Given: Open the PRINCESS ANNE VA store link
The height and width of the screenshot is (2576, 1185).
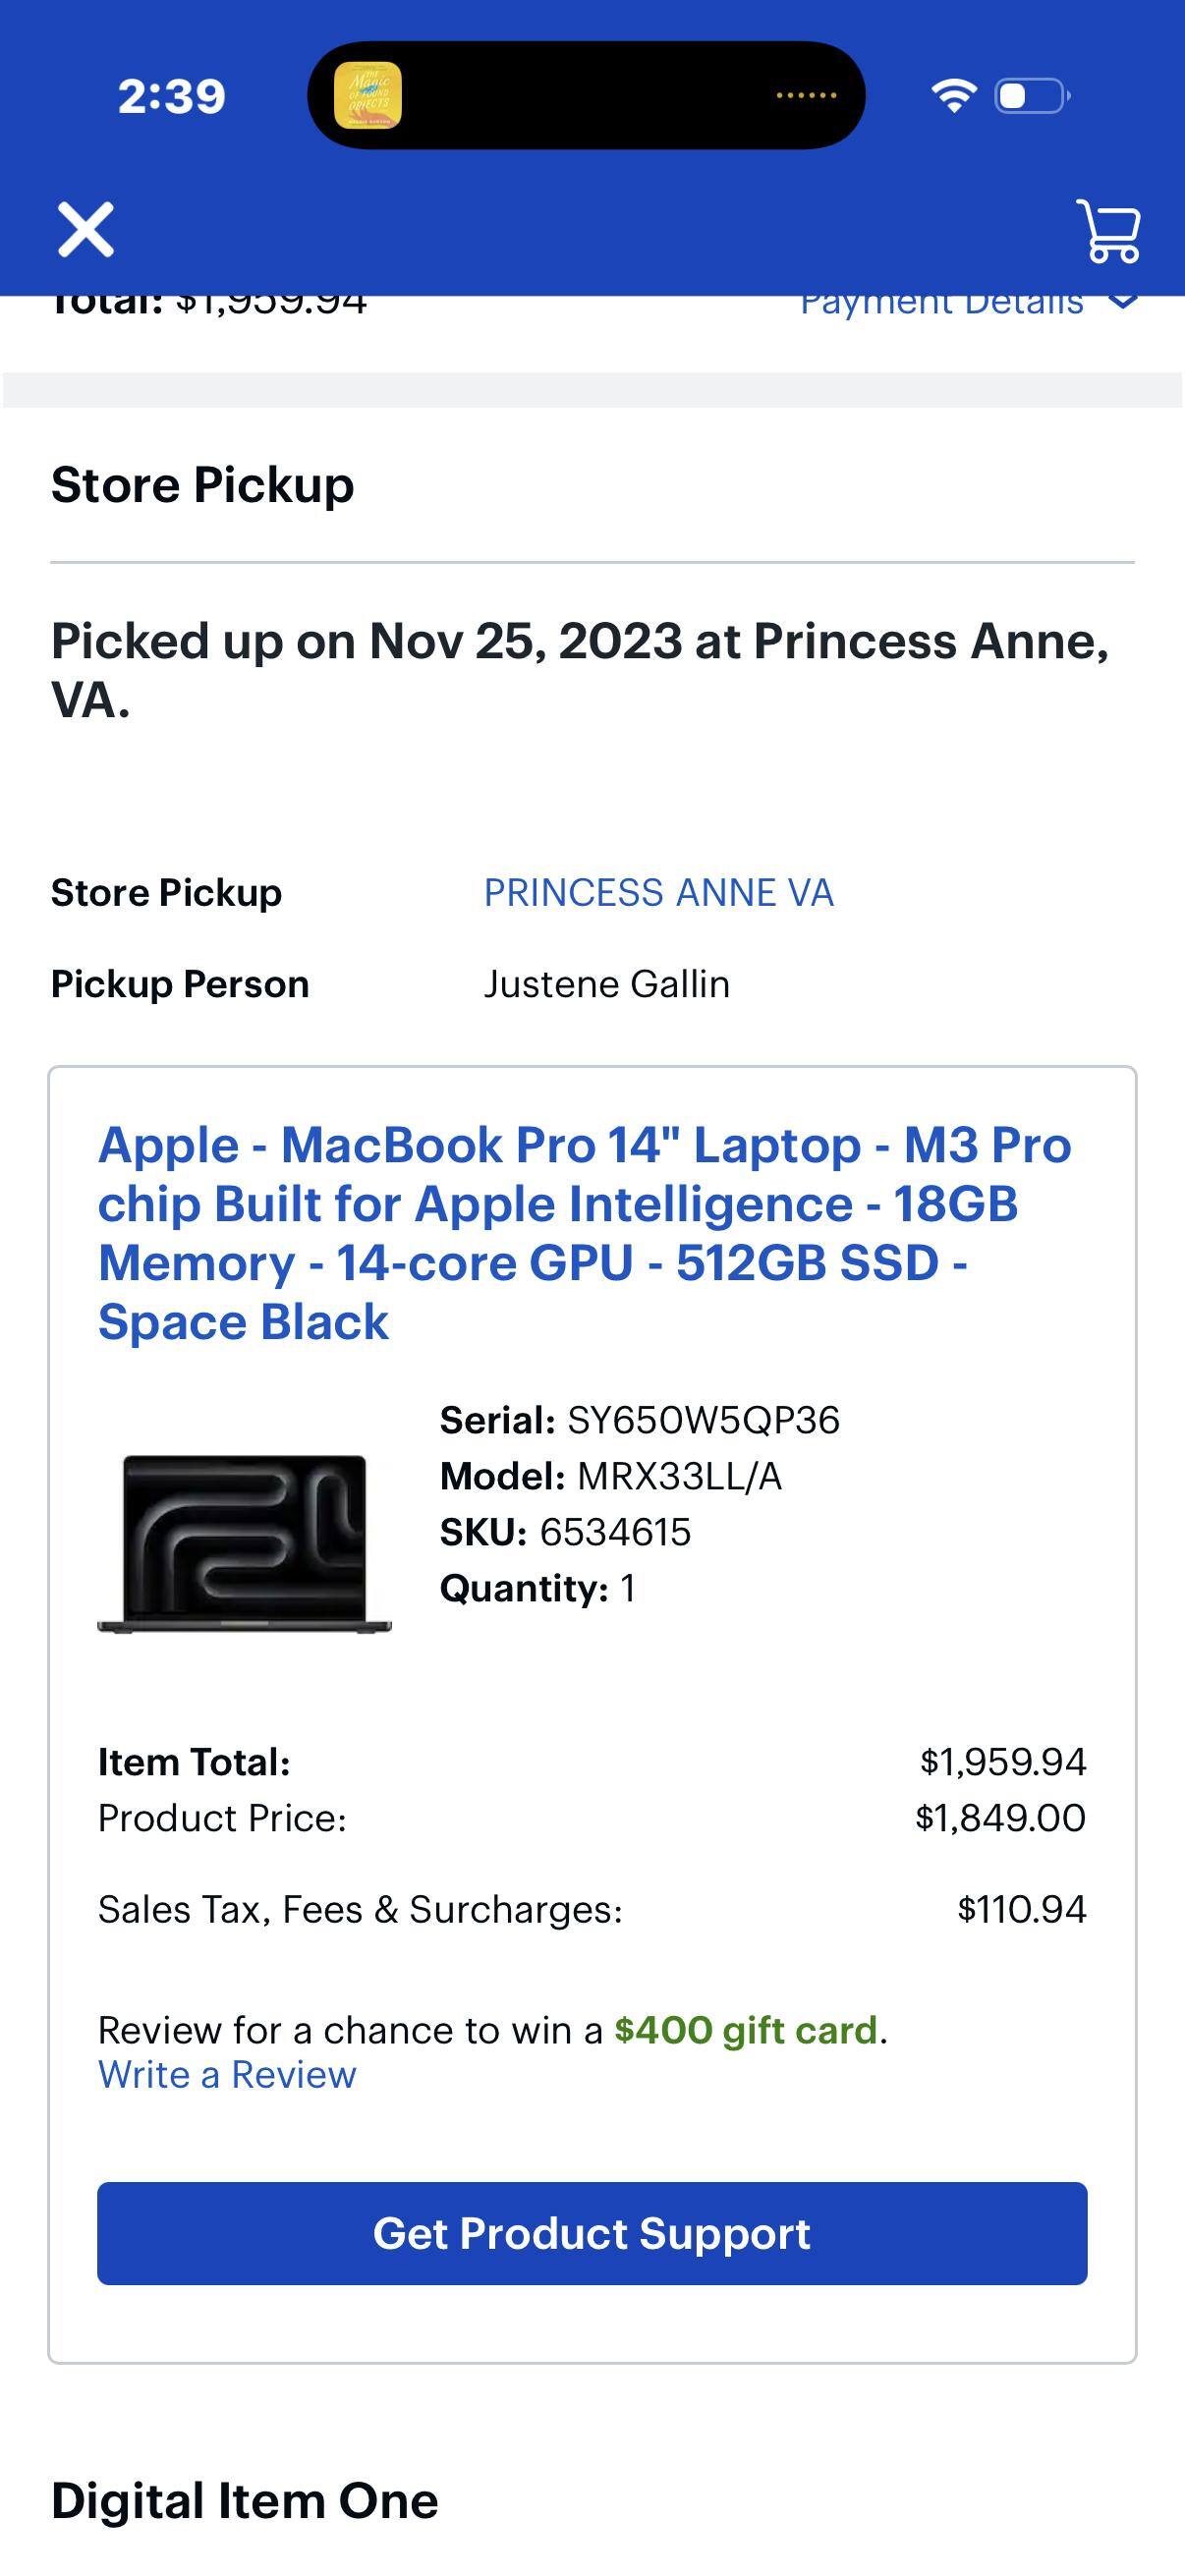Looking at the screenshot, I should [x=658, y=892].
